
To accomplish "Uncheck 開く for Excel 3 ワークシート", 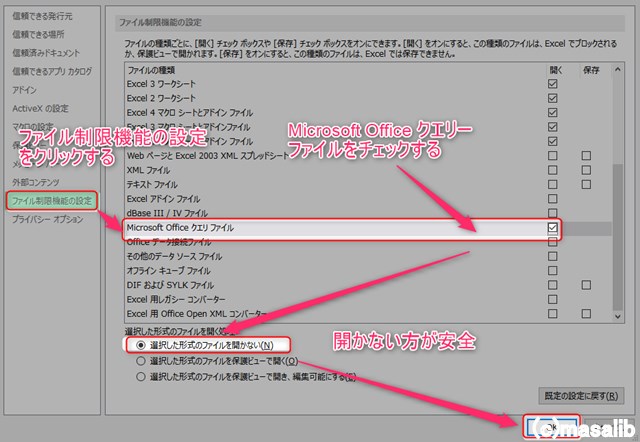I will click(x=552, y=84).
